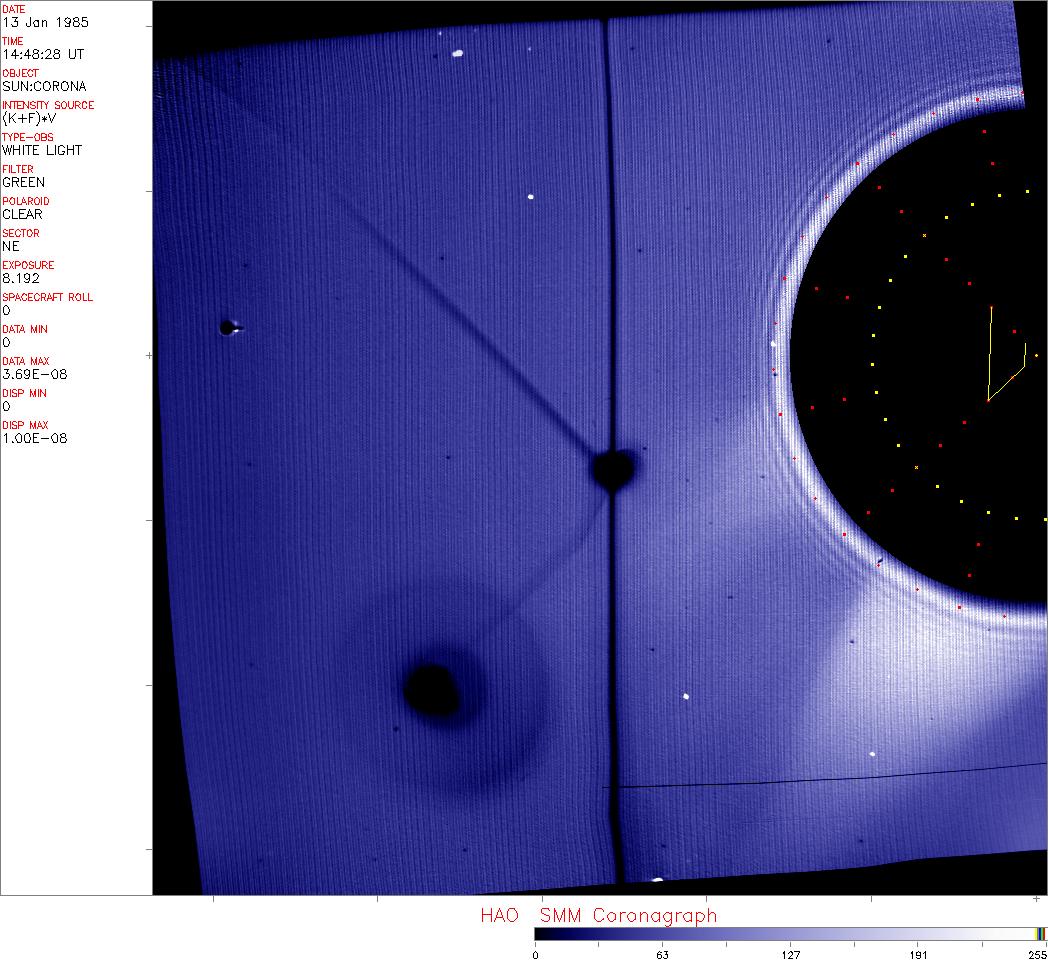1048x960 pixels.
Task: Select the SUN:CORONA object value
Action: 44,86
